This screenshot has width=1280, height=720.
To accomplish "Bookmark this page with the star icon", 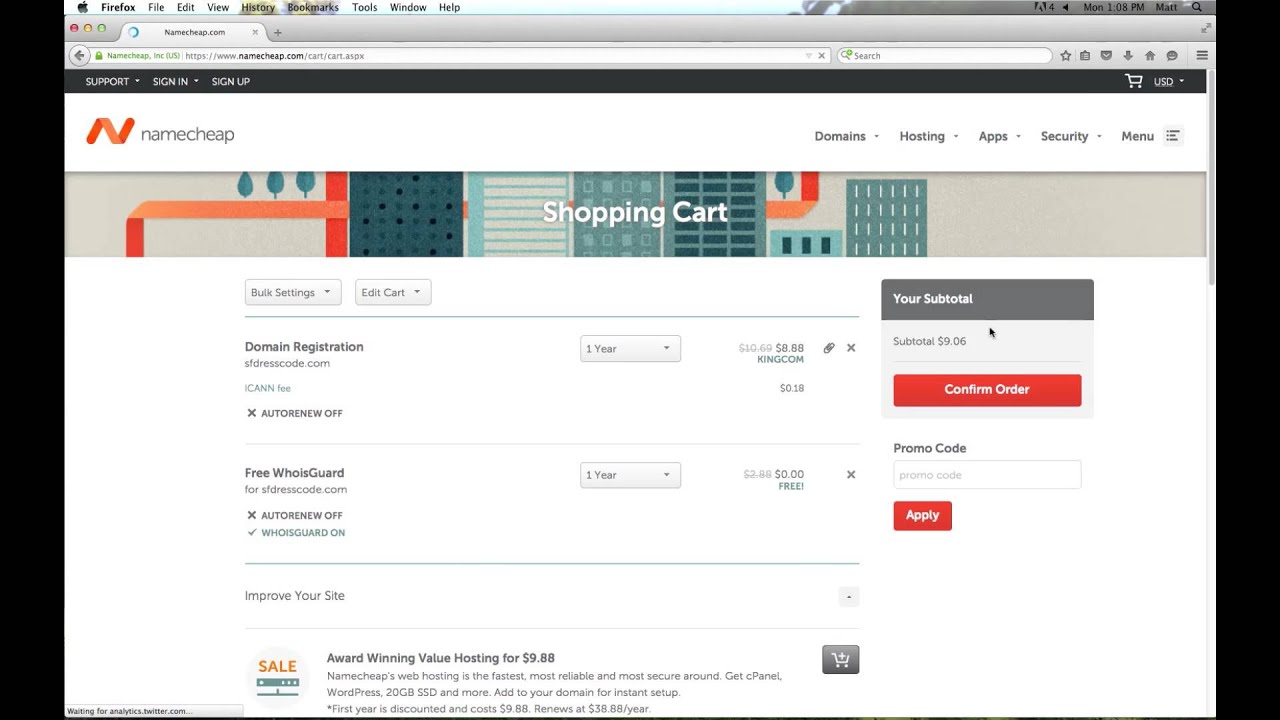I will pos(1066,56).
